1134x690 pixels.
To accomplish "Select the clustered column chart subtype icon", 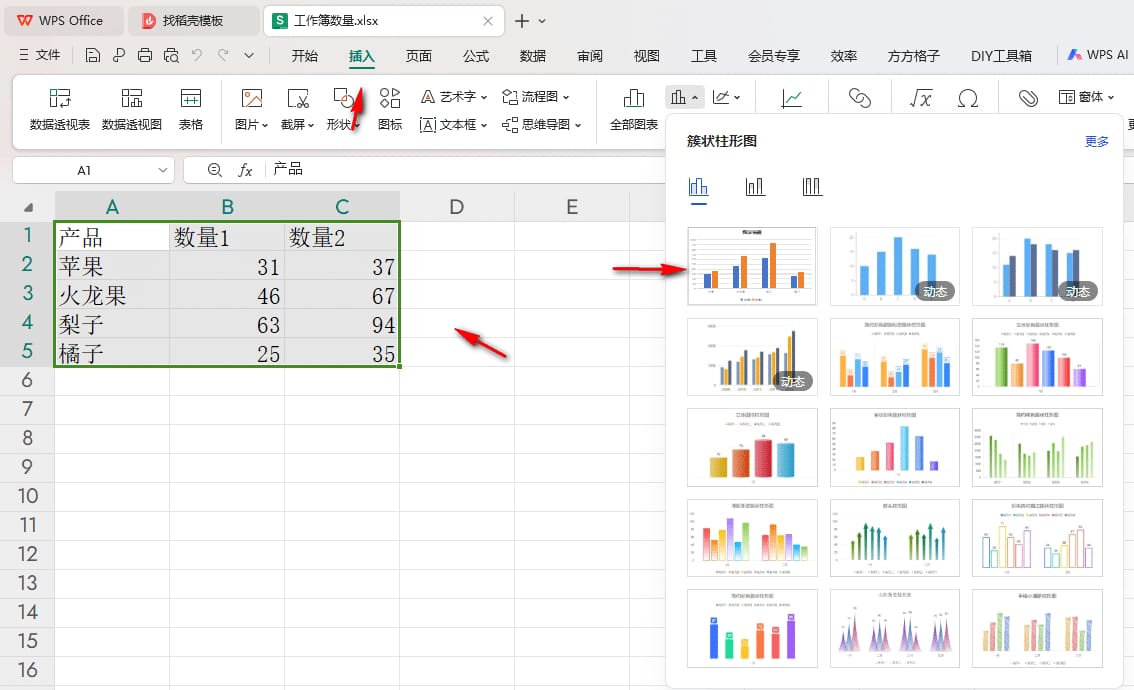I will click(698, 187).
